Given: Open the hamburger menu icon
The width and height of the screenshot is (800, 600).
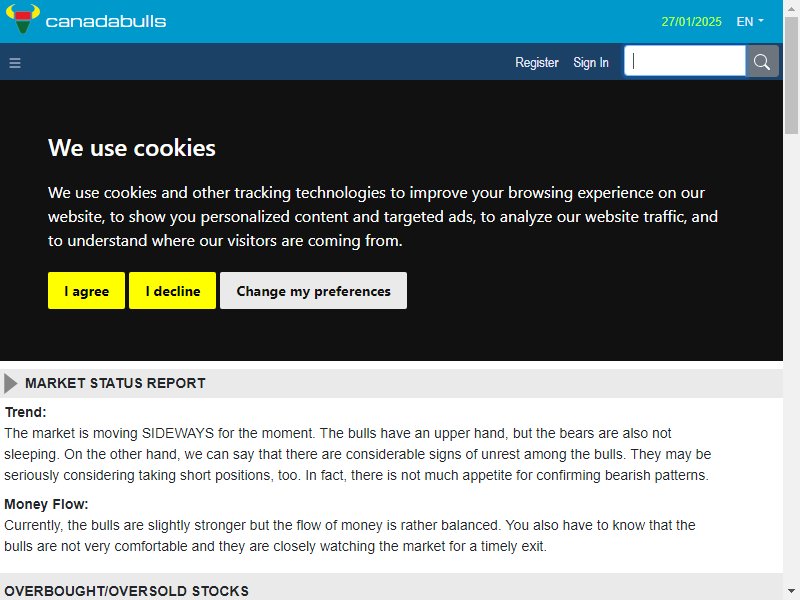Looking at the screenshot, I should point(15,63).
